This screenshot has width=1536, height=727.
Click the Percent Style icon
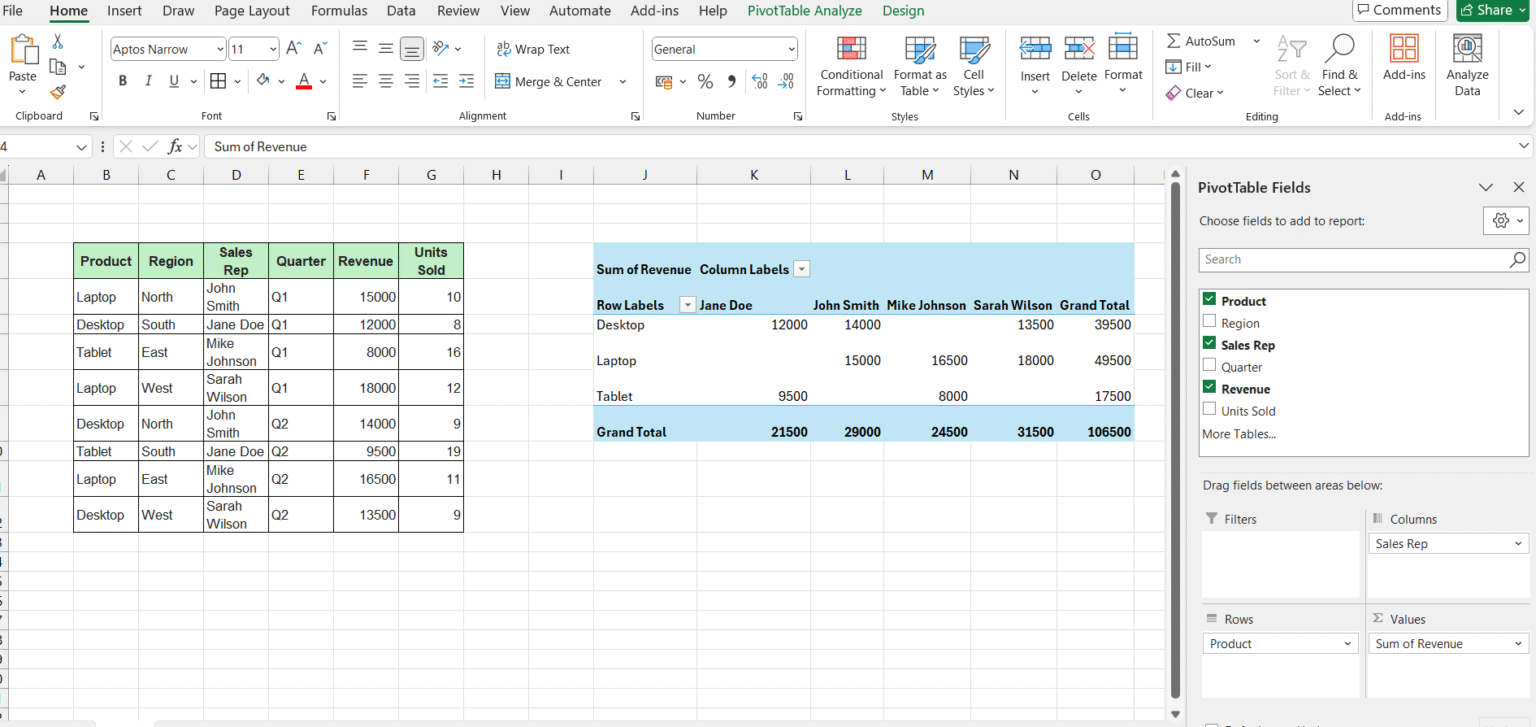click(705, 82)
